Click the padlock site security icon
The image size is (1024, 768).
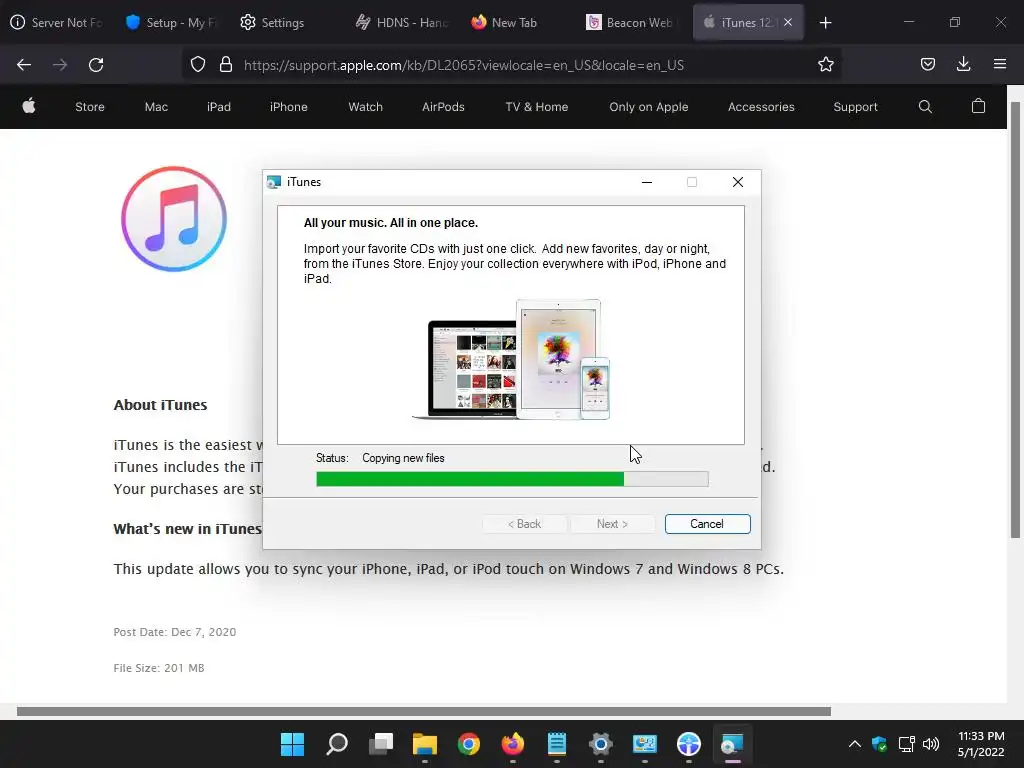(226, 65)
